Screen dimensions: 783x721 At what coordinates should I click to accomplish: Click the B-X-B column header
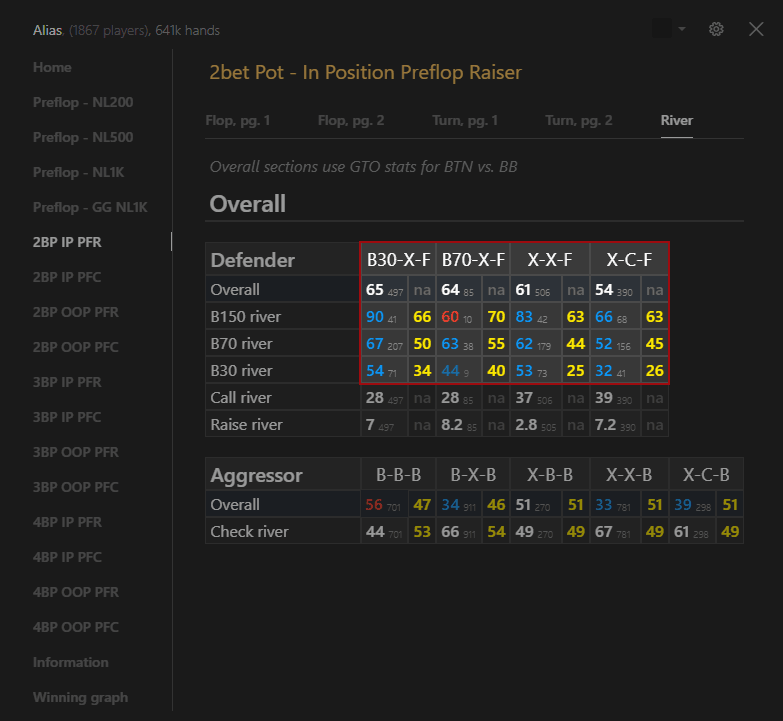click(473, 474)
